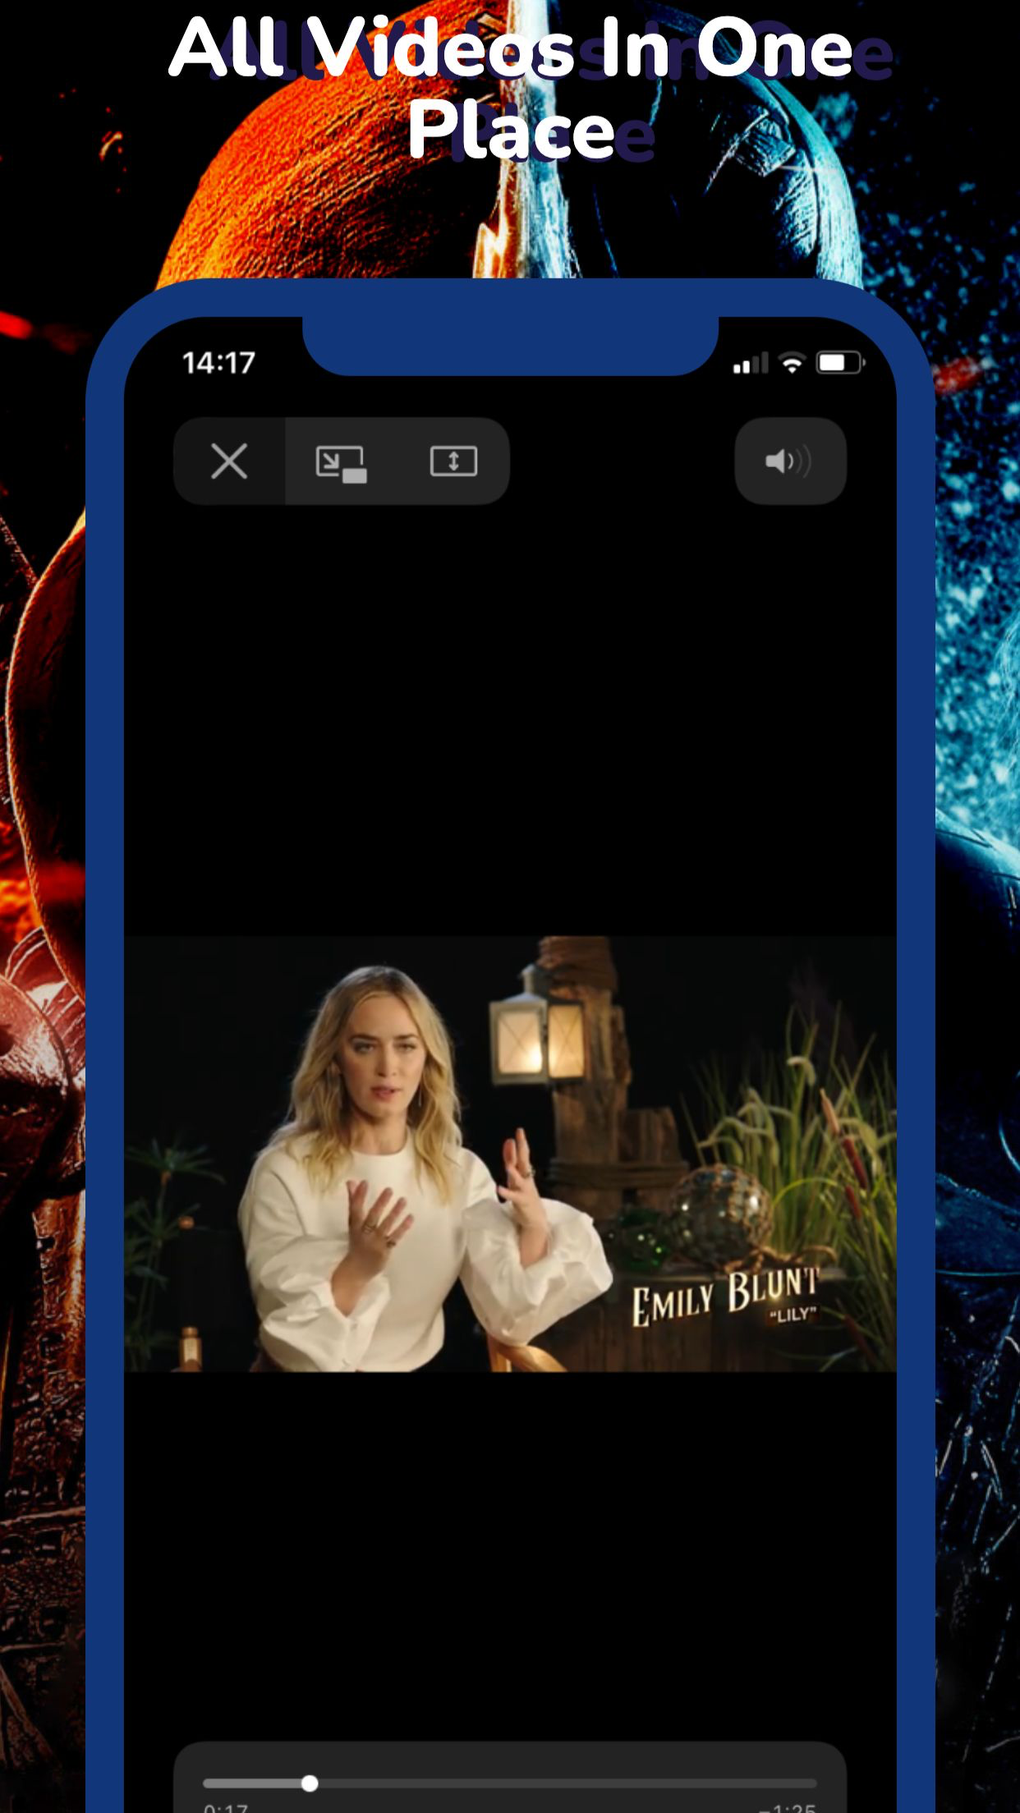Click the cellular signal bars icon

750,363
